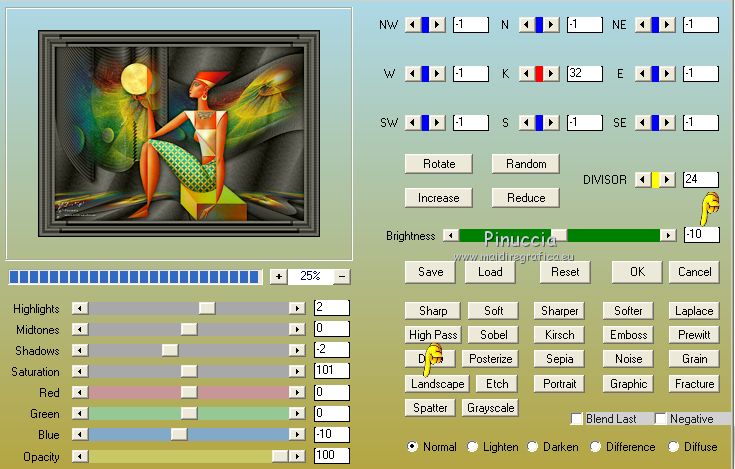Viewport: 735px width, 469px height.
Task: Apply the Landscape preset
Action: (437, 384)
